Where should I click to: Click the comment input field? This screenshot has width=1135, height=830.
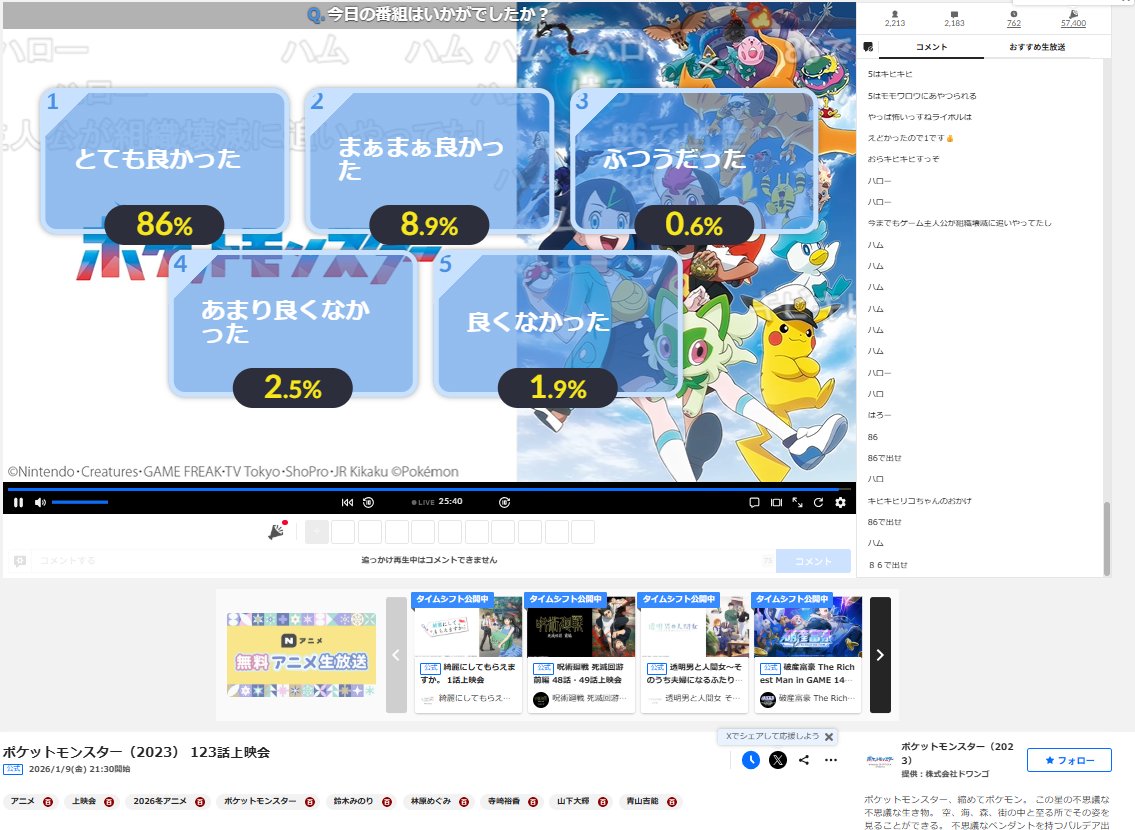click(x=405, y=560)
